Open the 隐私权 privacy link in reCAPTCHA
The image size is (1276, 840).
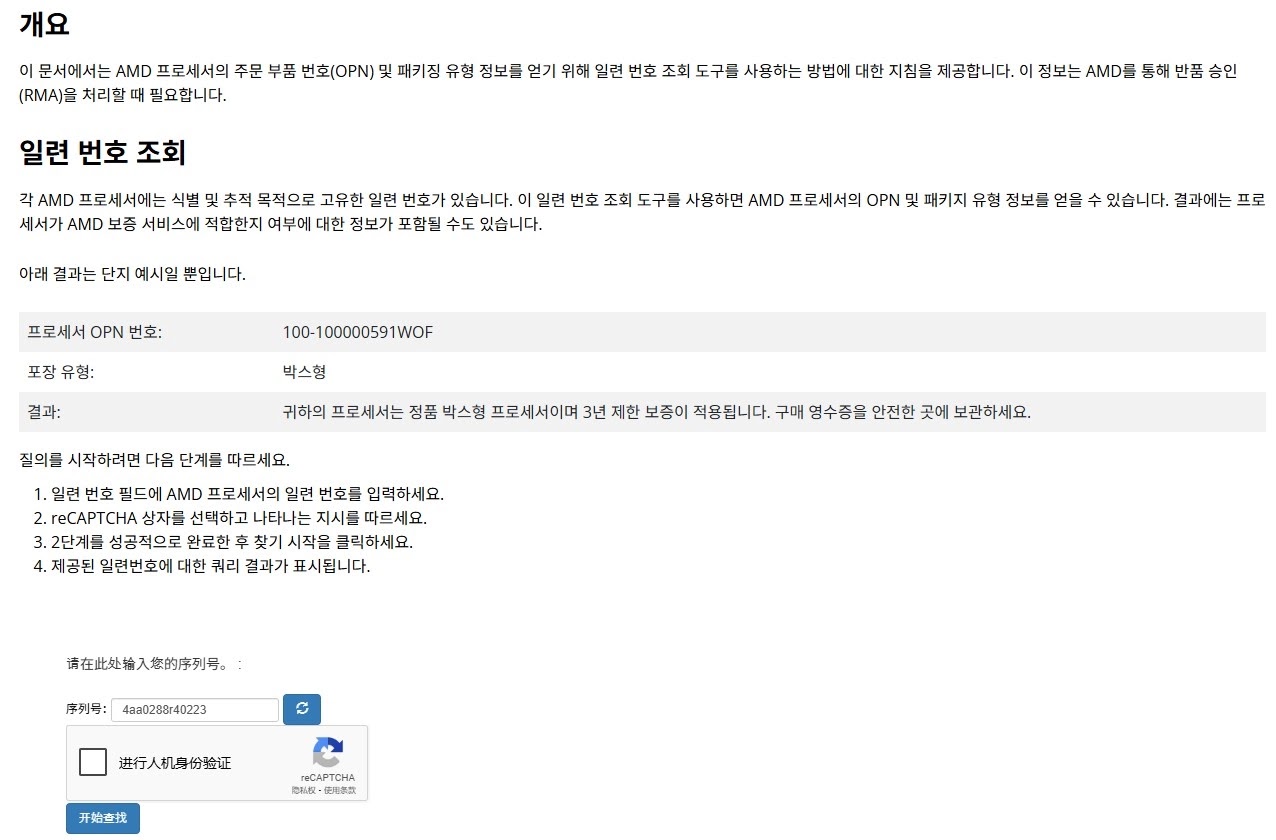[x=302, y=791]
